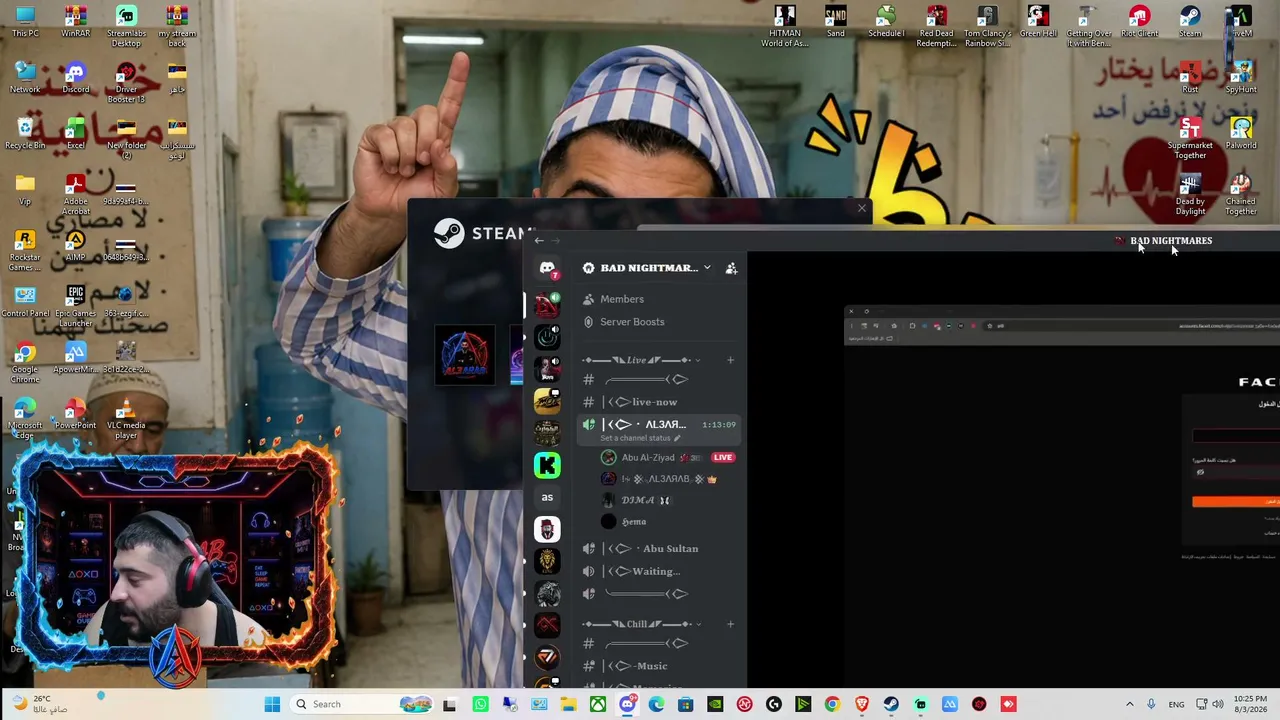Select the Dead by Daylight shortcut
This screenshot has width=1280, height=720.
click(1190, 194)
